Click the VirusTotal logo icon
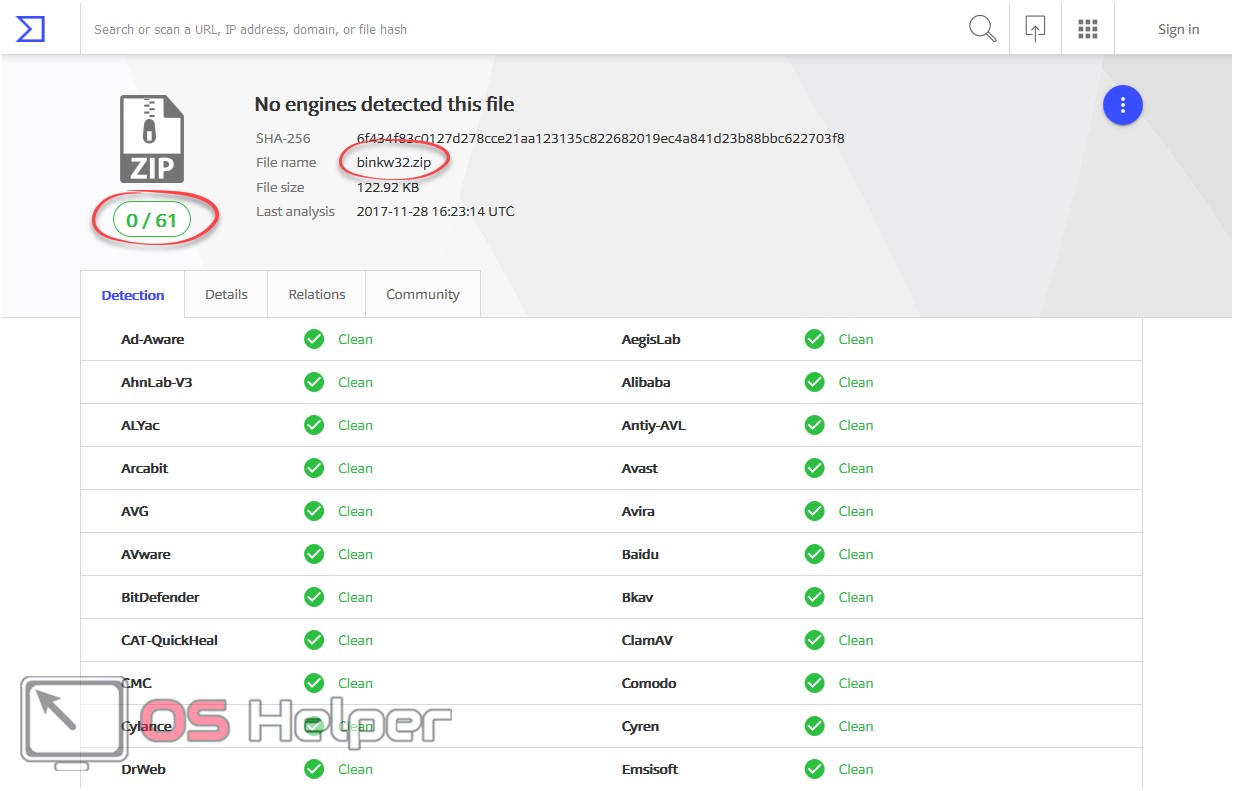 point(31,29)
